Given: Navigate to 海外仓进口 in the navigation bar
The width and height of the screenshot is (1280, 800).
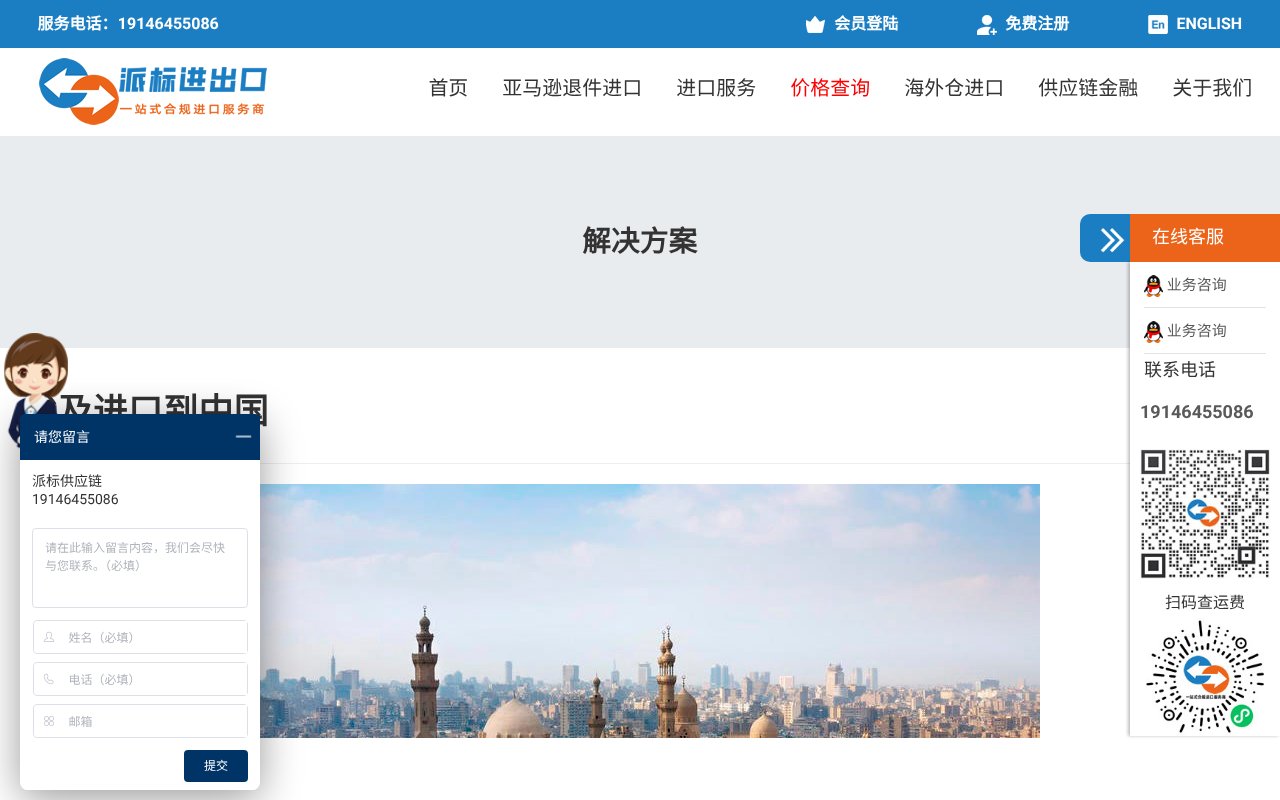Looking at the screenshot, I should click(954, 88).
